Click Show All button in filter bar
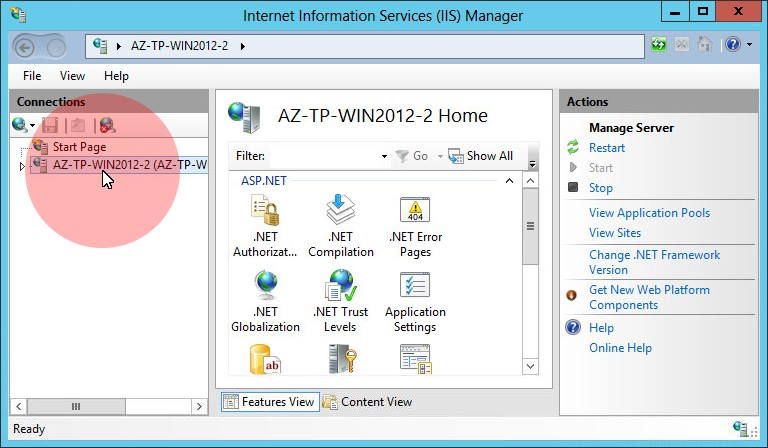This screenshot has height=448, width=768. point(481,156)
